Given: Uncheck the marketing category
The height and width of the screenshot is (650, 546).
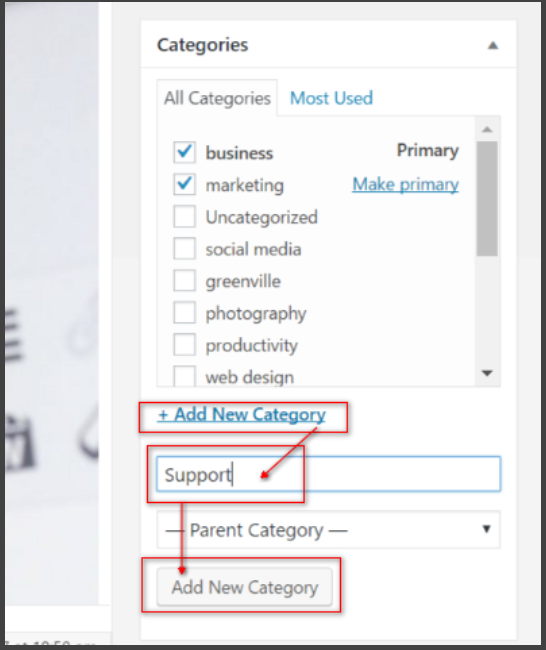Looking at the screenshot, I should click(184, 184).
